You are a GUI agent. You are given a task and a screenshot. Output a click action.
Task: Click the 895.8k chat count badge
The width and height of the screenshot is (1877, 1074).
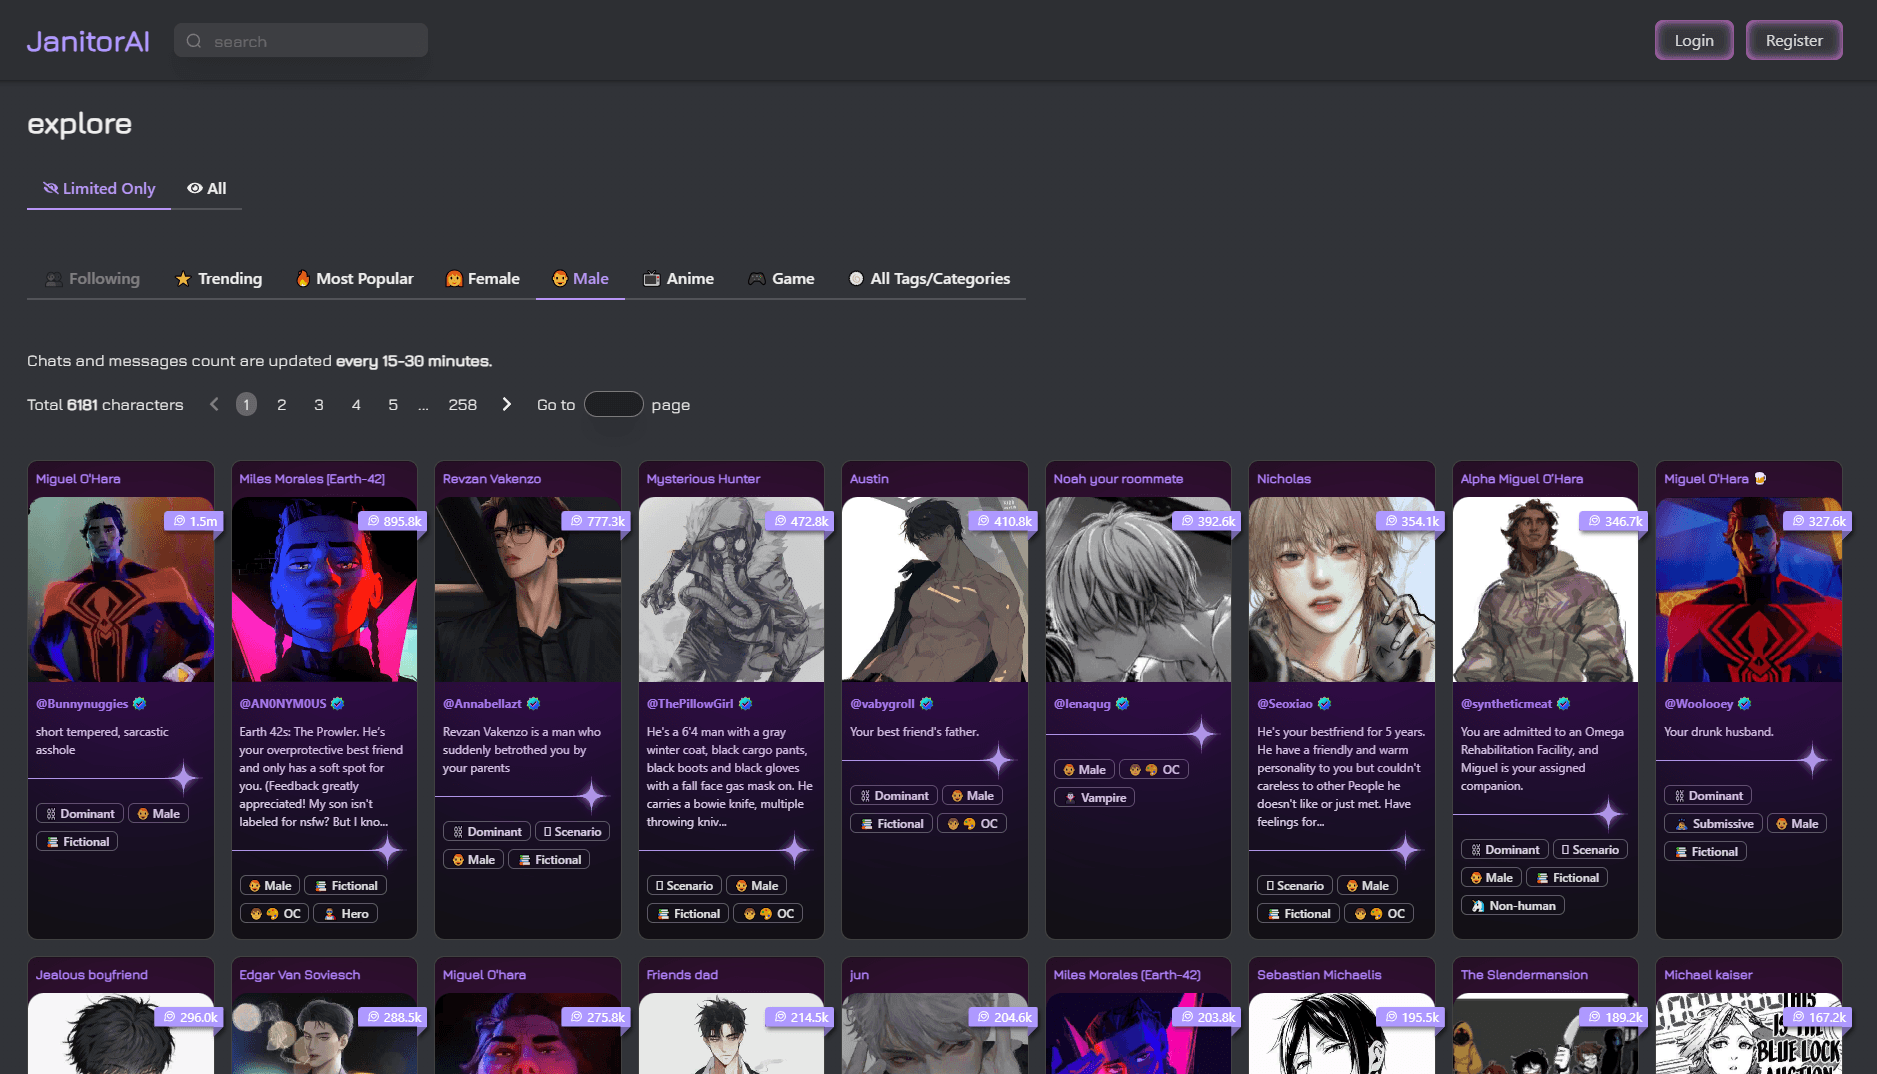click(x=395, y=521)
